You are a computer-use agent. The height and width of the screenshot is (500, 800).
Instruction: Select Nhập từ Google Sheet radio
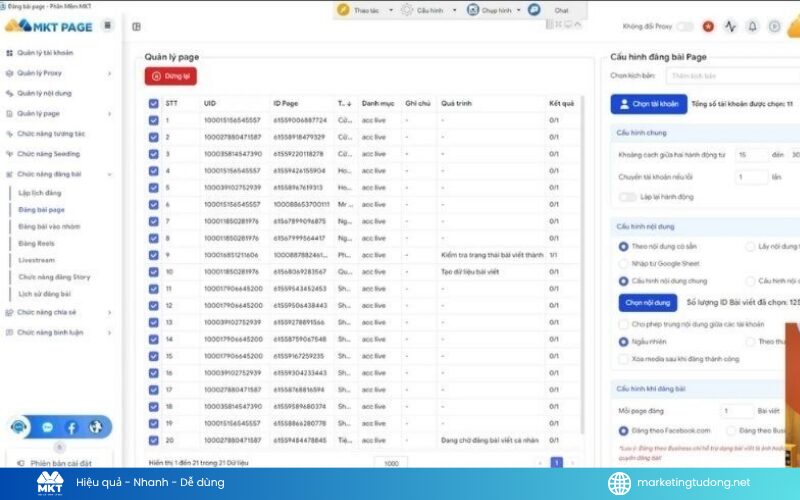pos(623,264)
